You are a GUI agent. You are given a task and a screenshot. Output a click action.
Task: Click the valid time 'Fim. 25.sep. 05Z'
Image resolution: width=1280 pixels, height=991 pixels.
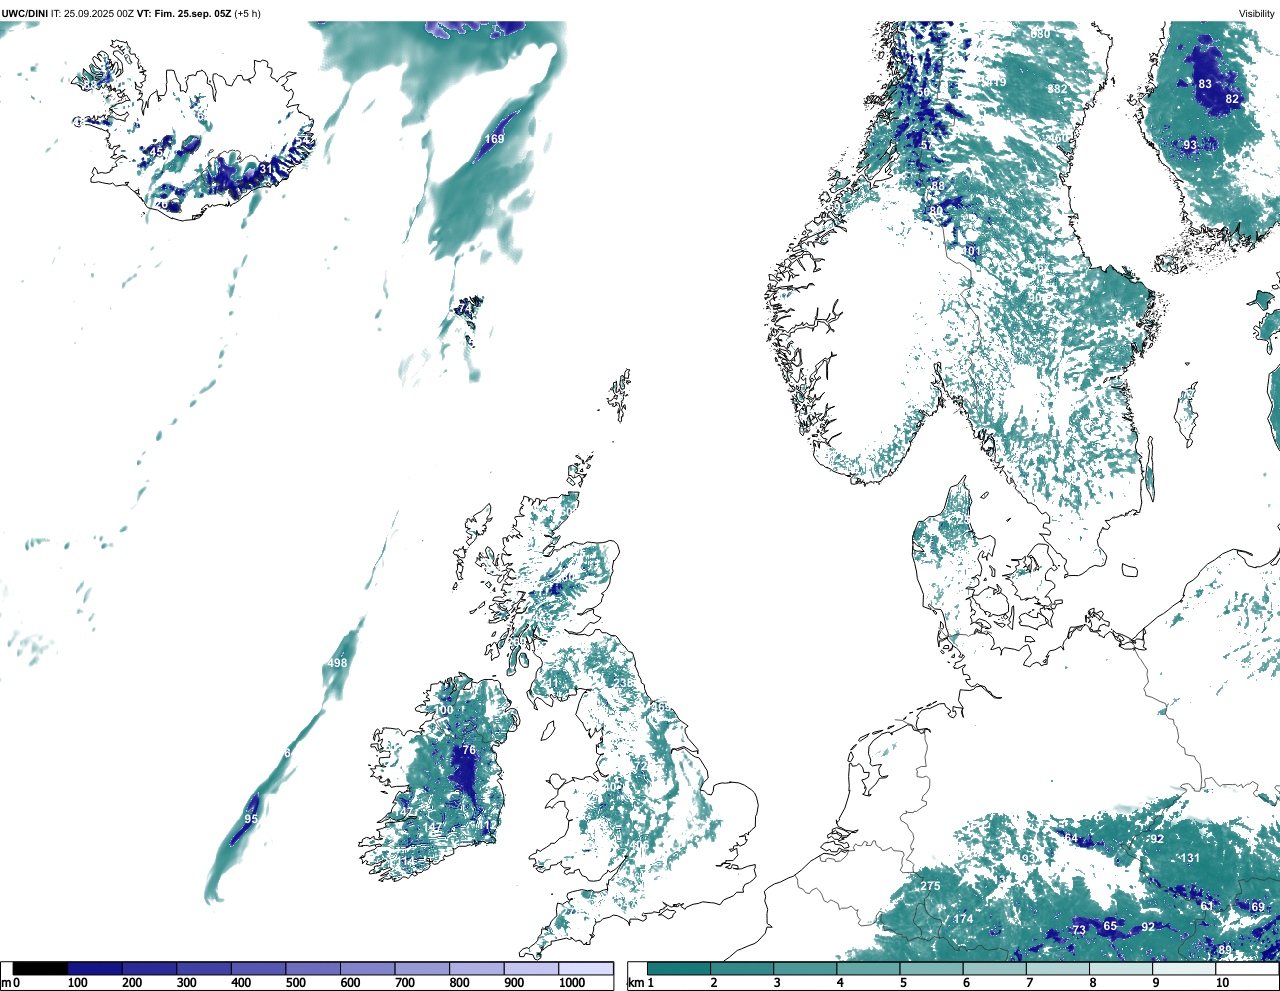[x=191, y=13]
